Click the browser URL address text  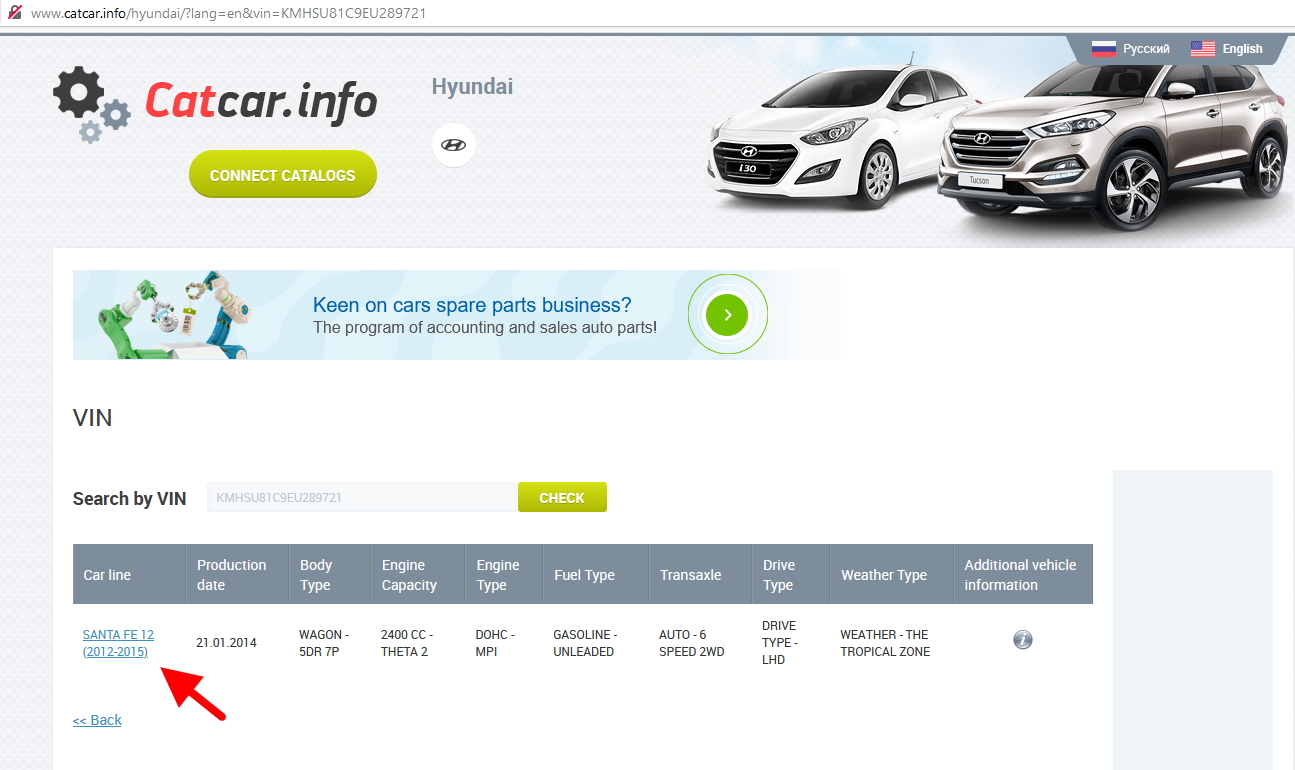228,13
